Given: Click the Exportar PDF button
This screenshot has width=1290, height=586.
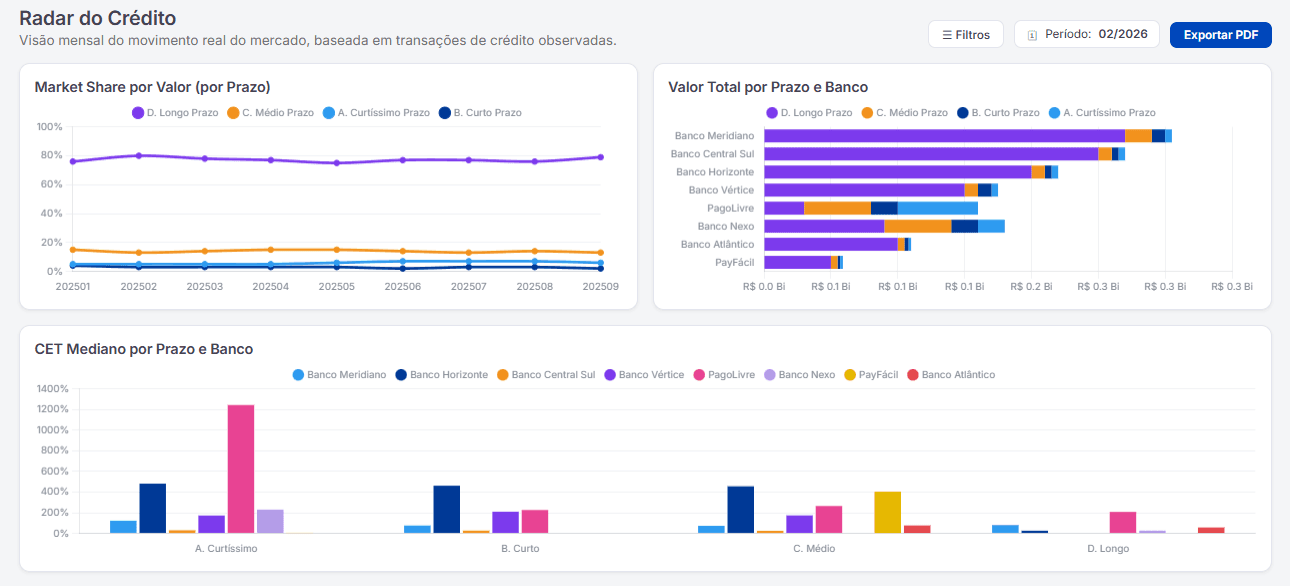Looking at the screenshot, I should pyautogui.click(x=1221, y=35).
